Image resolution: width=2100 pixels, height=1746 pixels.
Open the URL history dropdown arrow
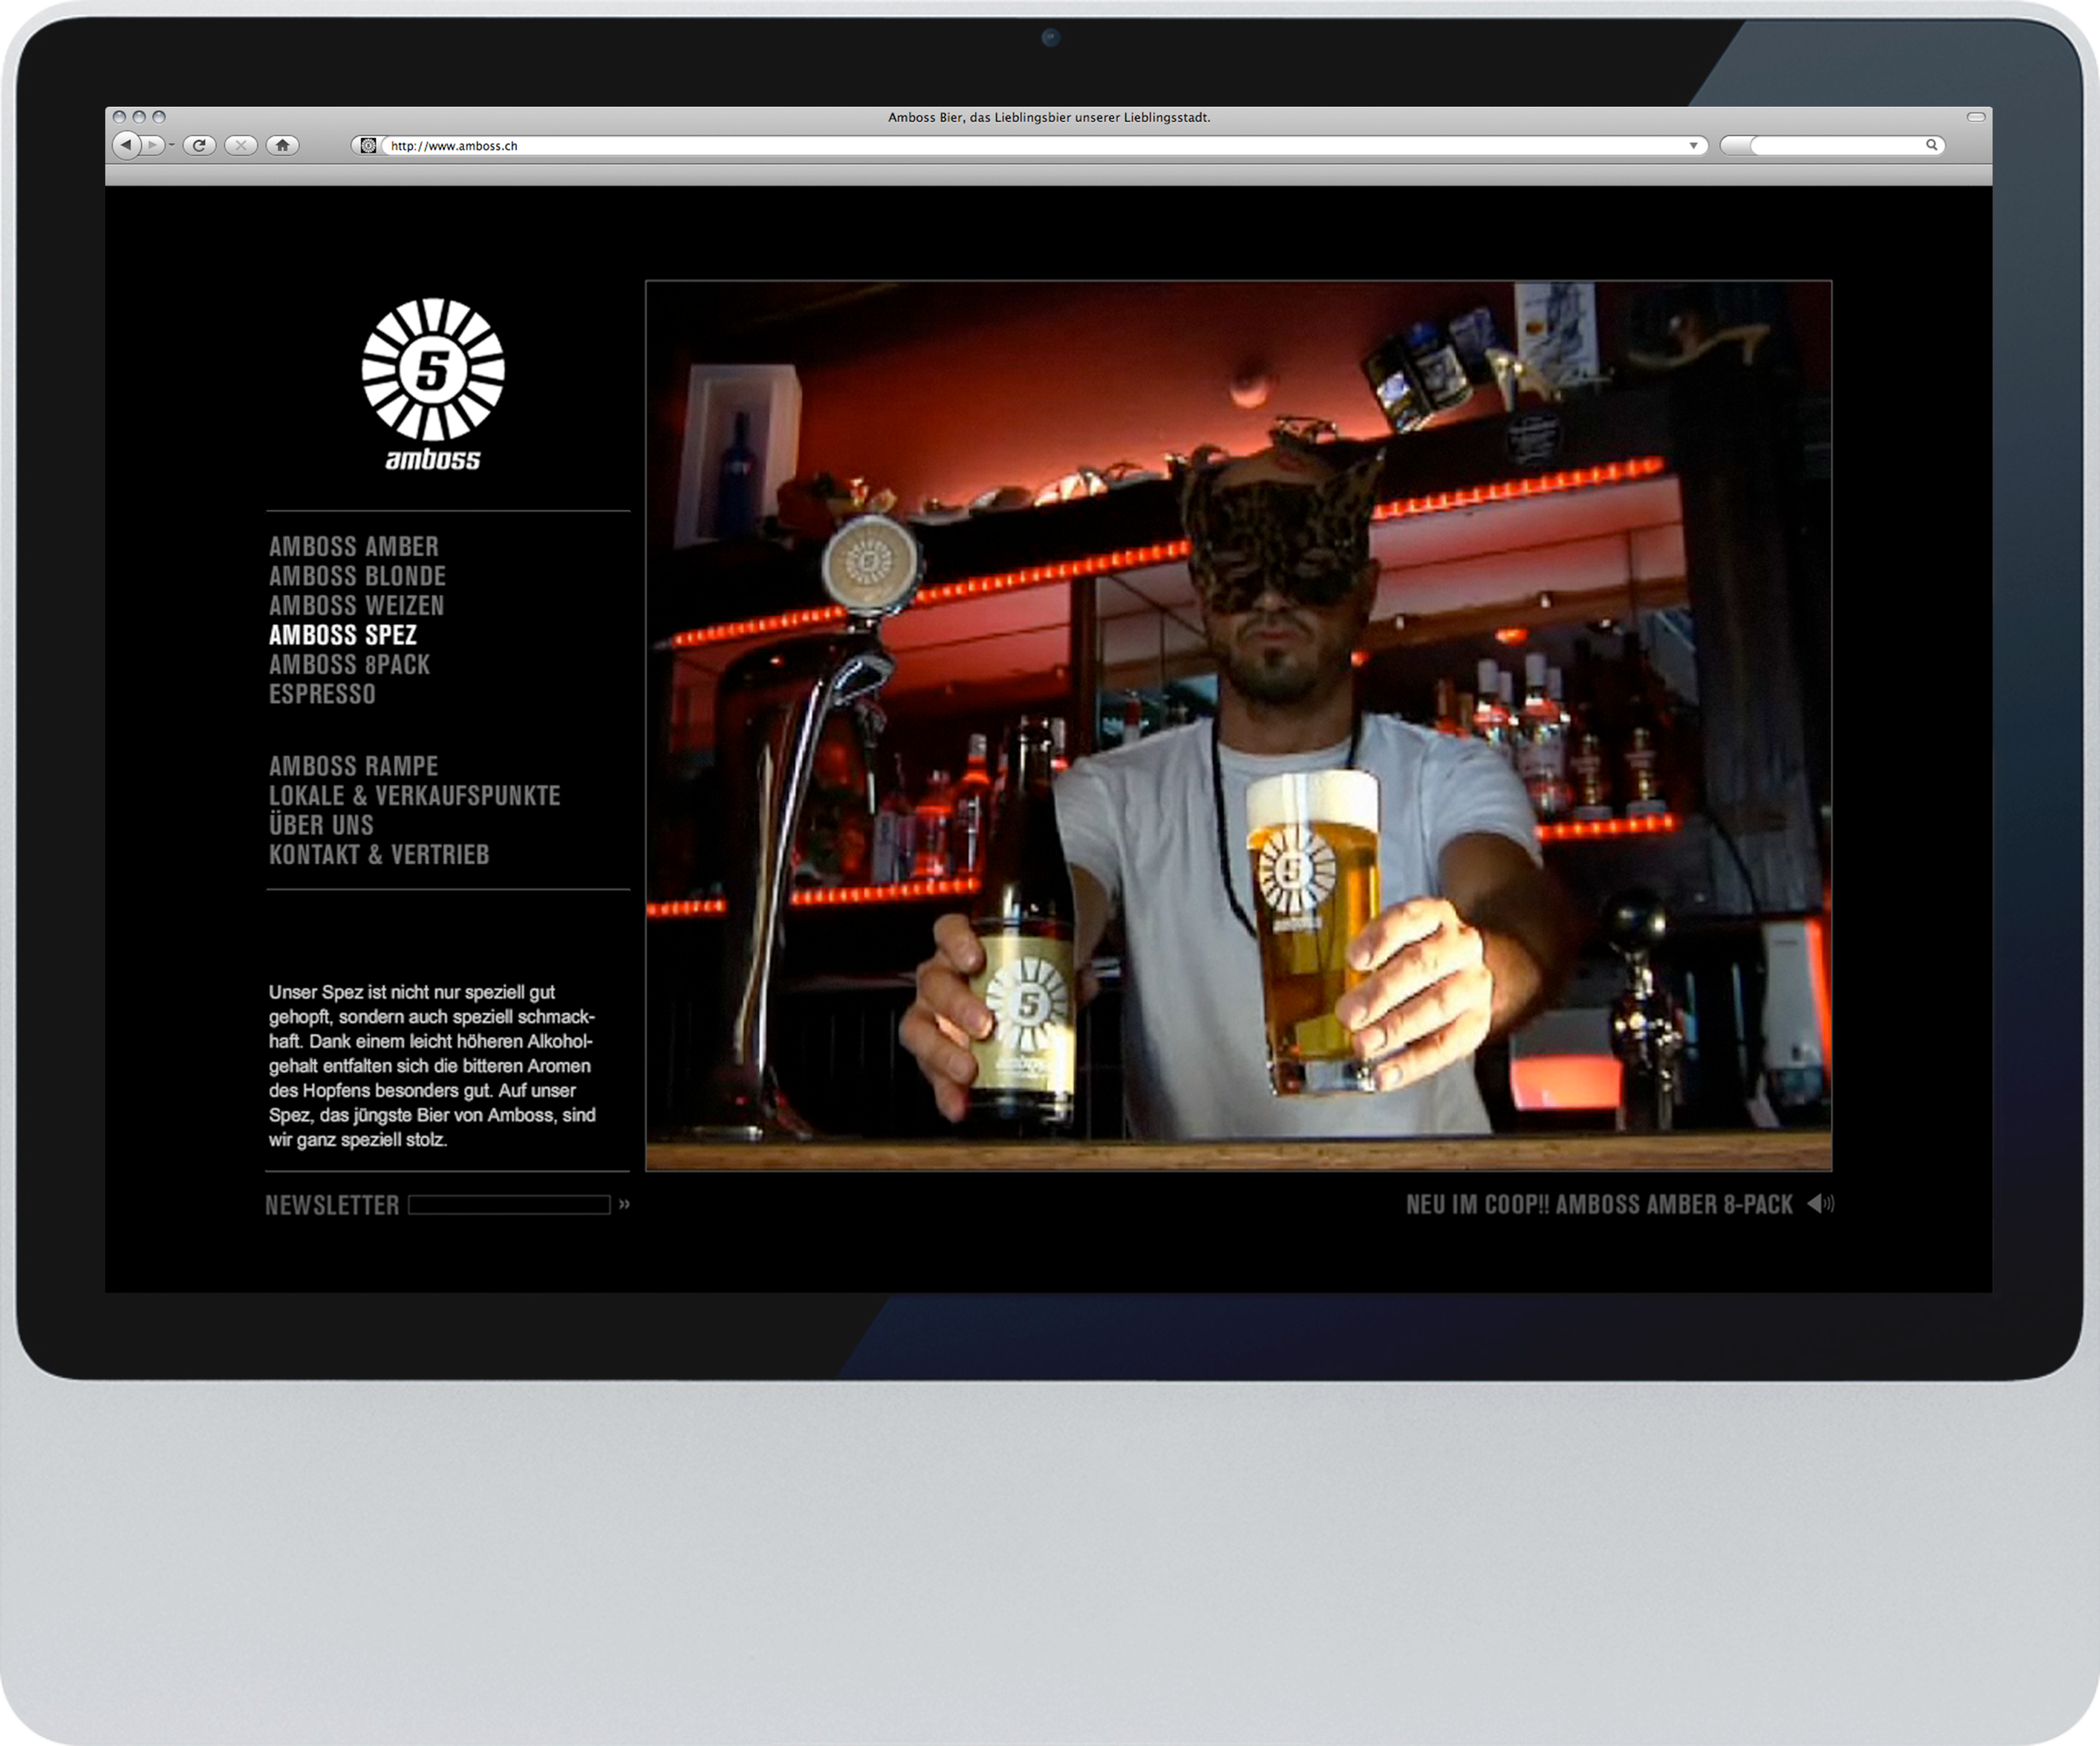coord(1693,146)
